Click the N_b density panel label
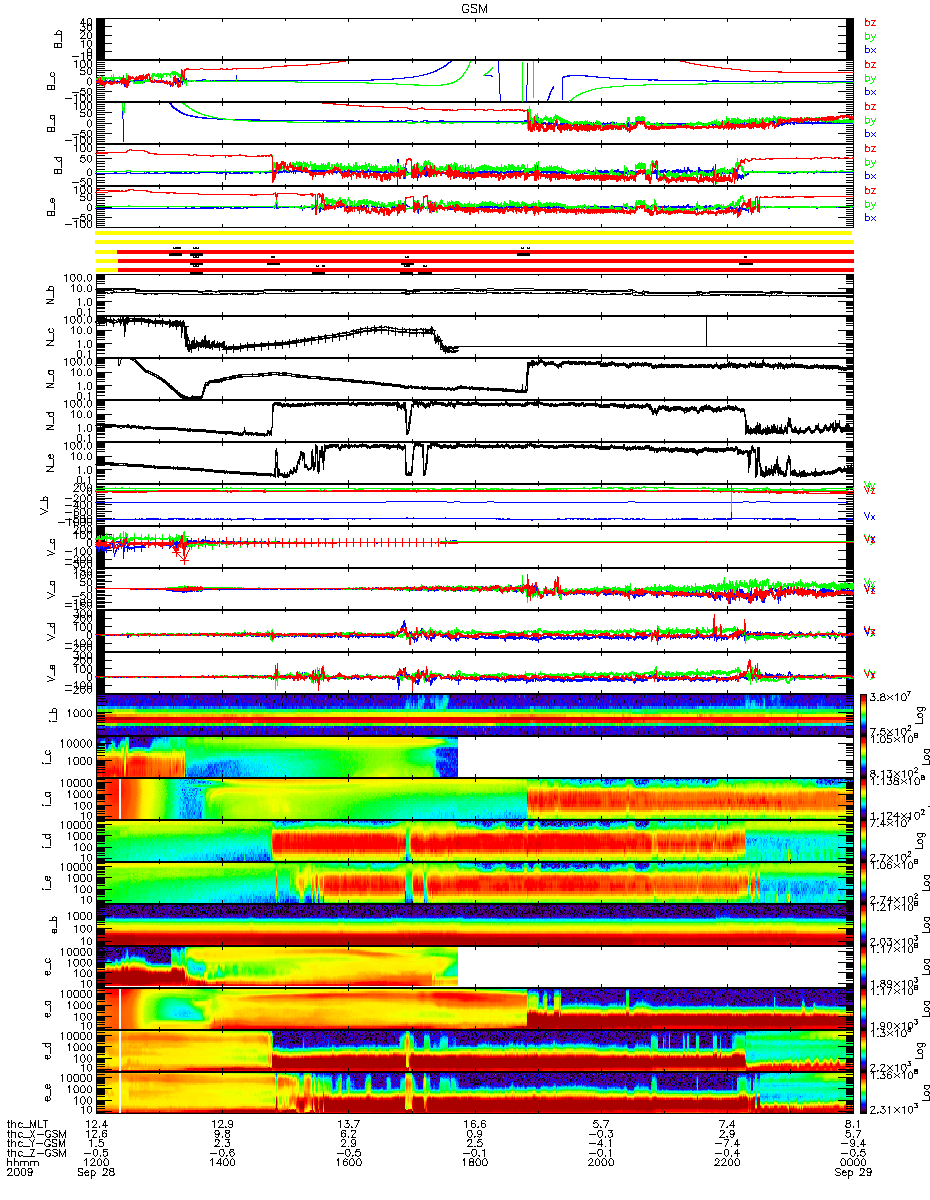This screenshot has width=930, height=1200. coord(51,296)
